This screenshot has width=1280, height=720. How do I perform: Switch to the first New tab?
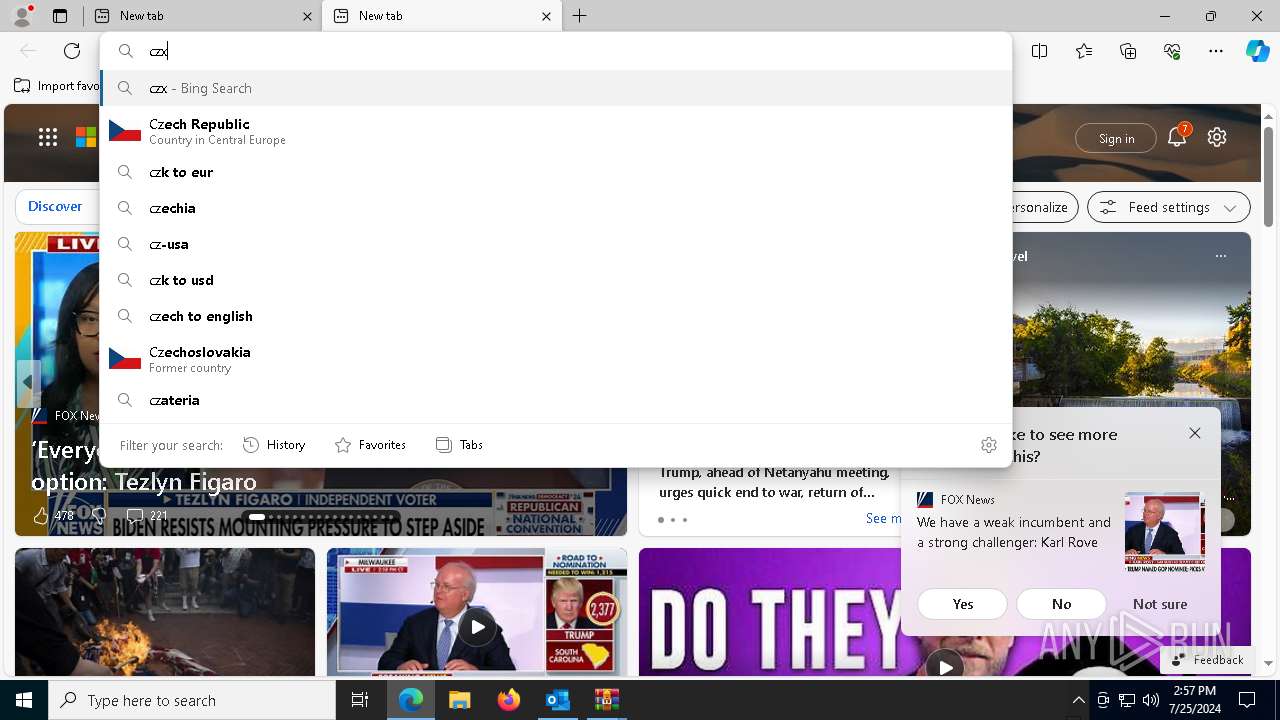tap(202, 16)
